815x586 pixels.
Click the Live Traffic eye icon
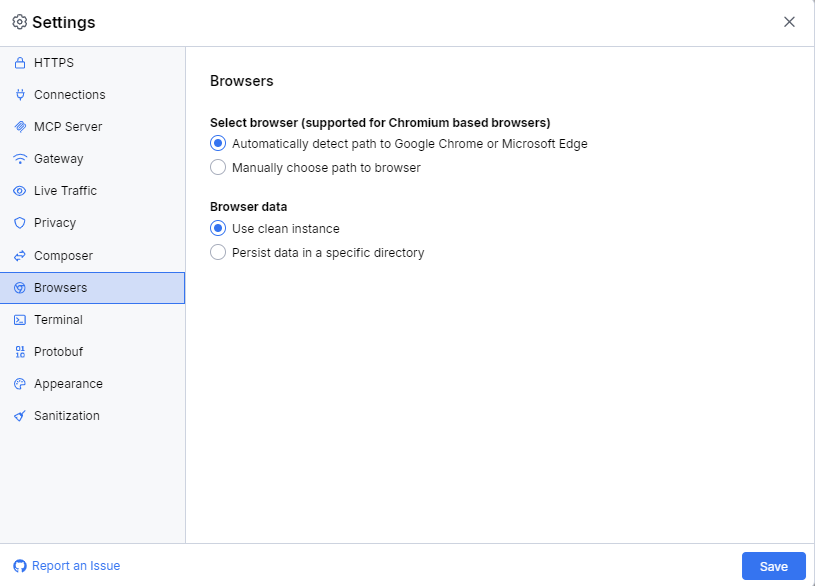point(21,190)
